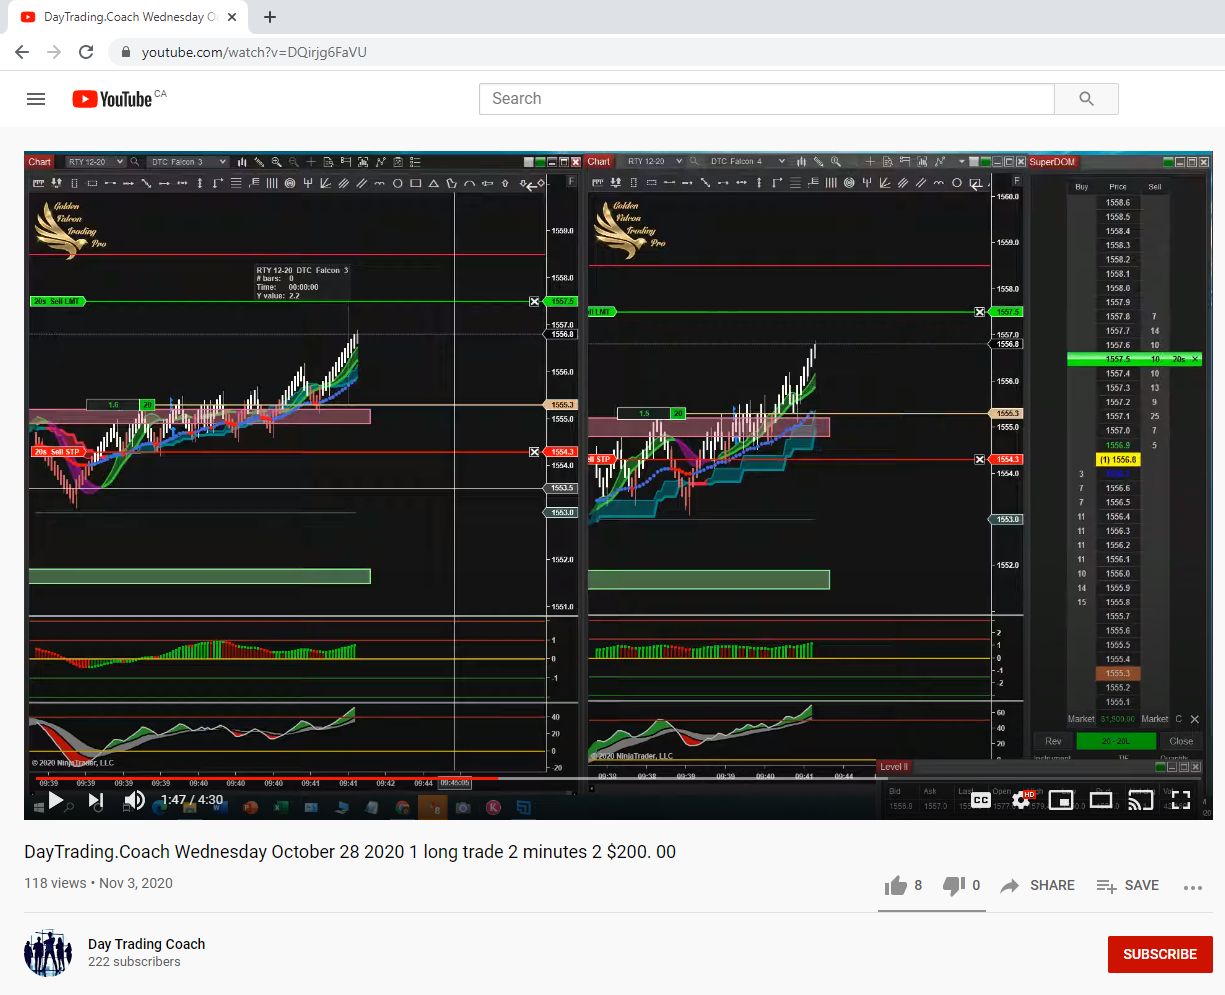Select ellipse drawing tool in left chart

point(397,183)
